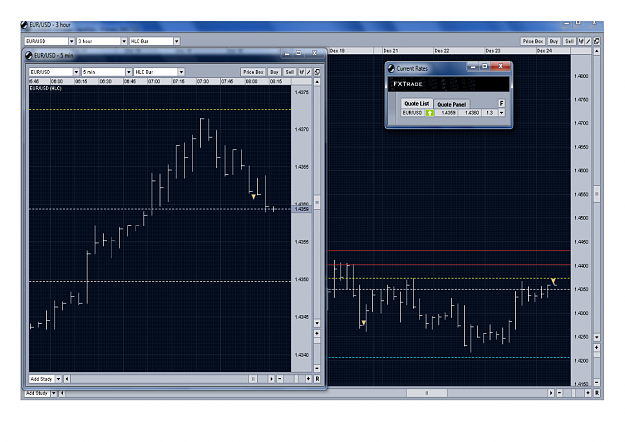Click horizontal scrollbar thumb in 3 hour window
625x442 pixels.
coord(426,393)
